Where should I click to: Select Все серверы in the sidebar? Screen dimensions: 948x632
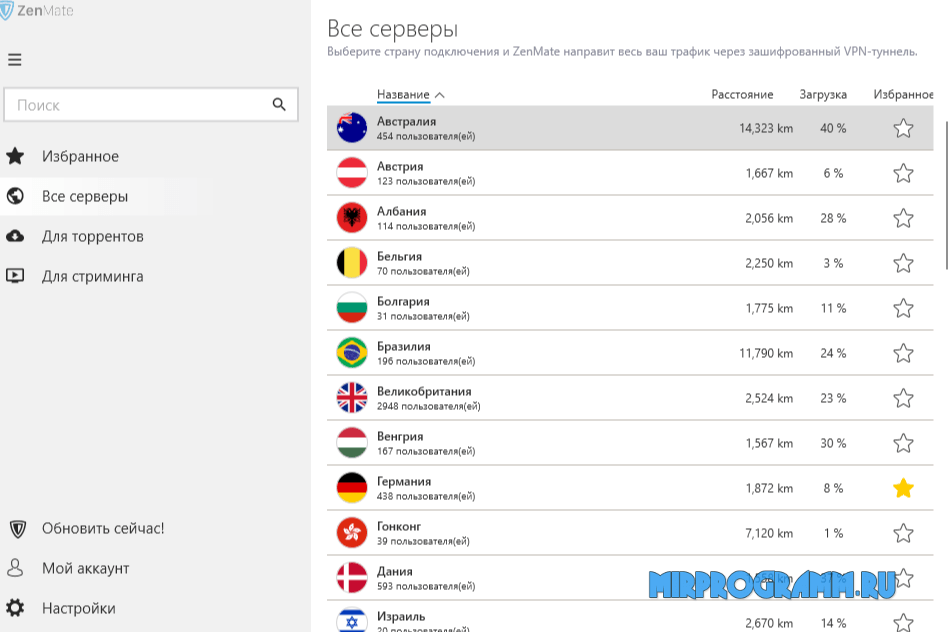tap(85, 196)
